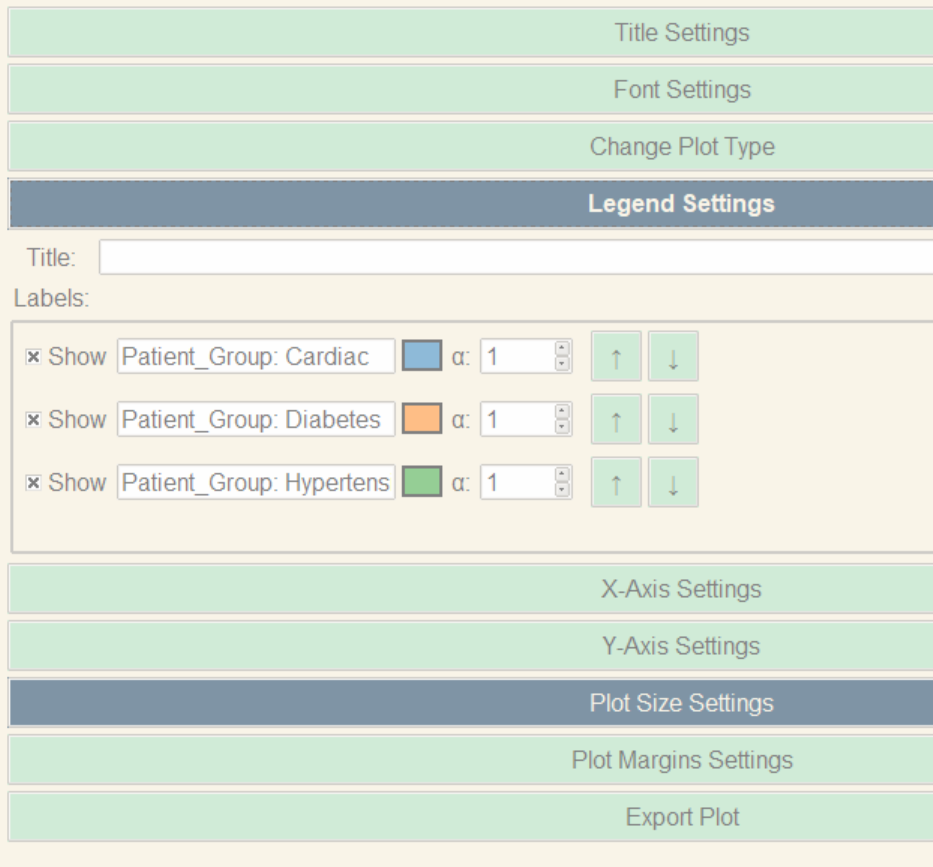This screenshot has width=933, height=867.
Task: Move Hypertension label up with arrow
Action: click(616, 483)
